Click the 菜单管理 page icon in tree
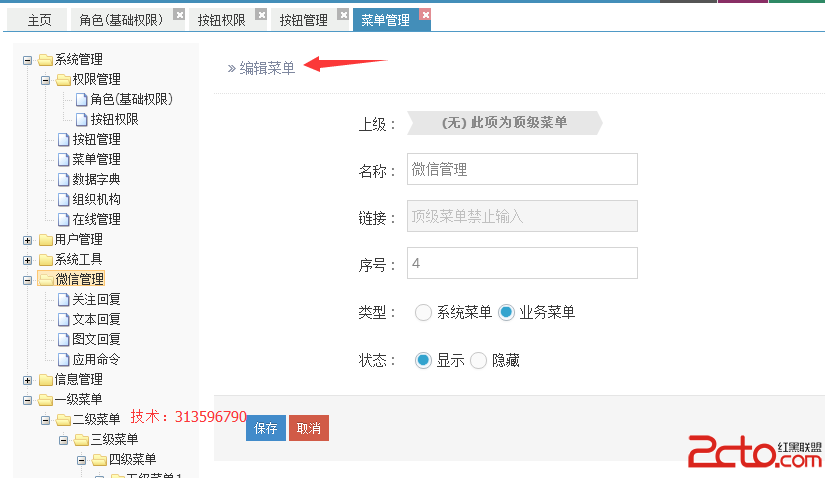Image resolution: width=825 pixels, height=478 pixels. click(x=64, y=160)
